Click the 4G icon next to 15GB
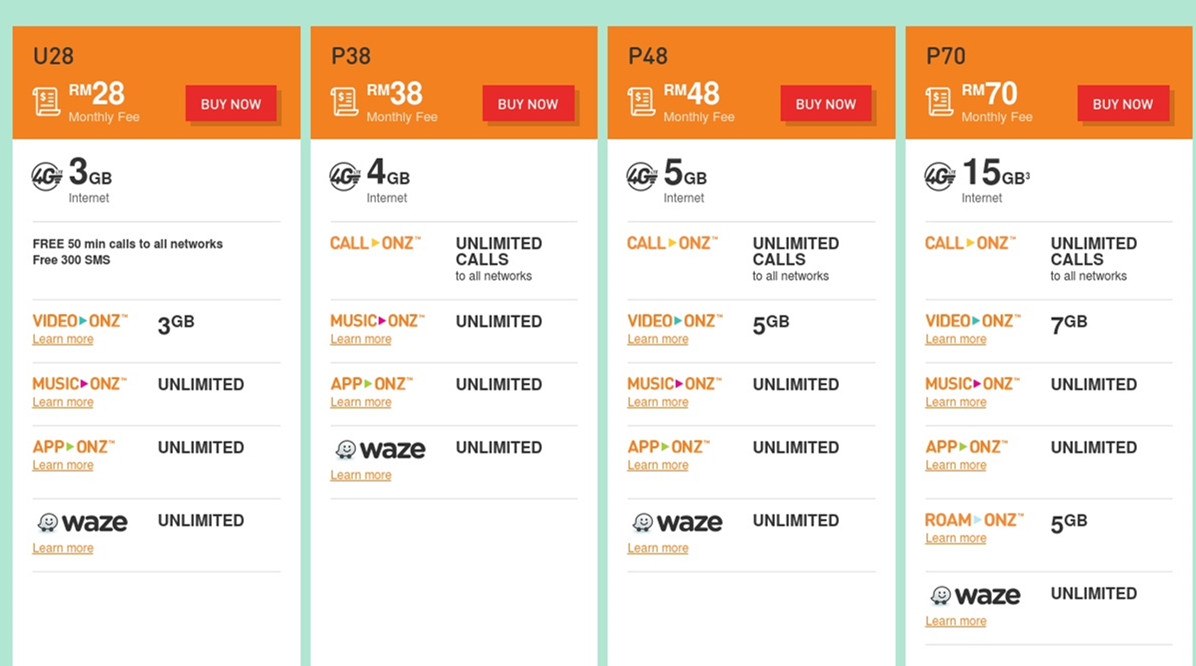1196x666 pixels. (939, 176)
